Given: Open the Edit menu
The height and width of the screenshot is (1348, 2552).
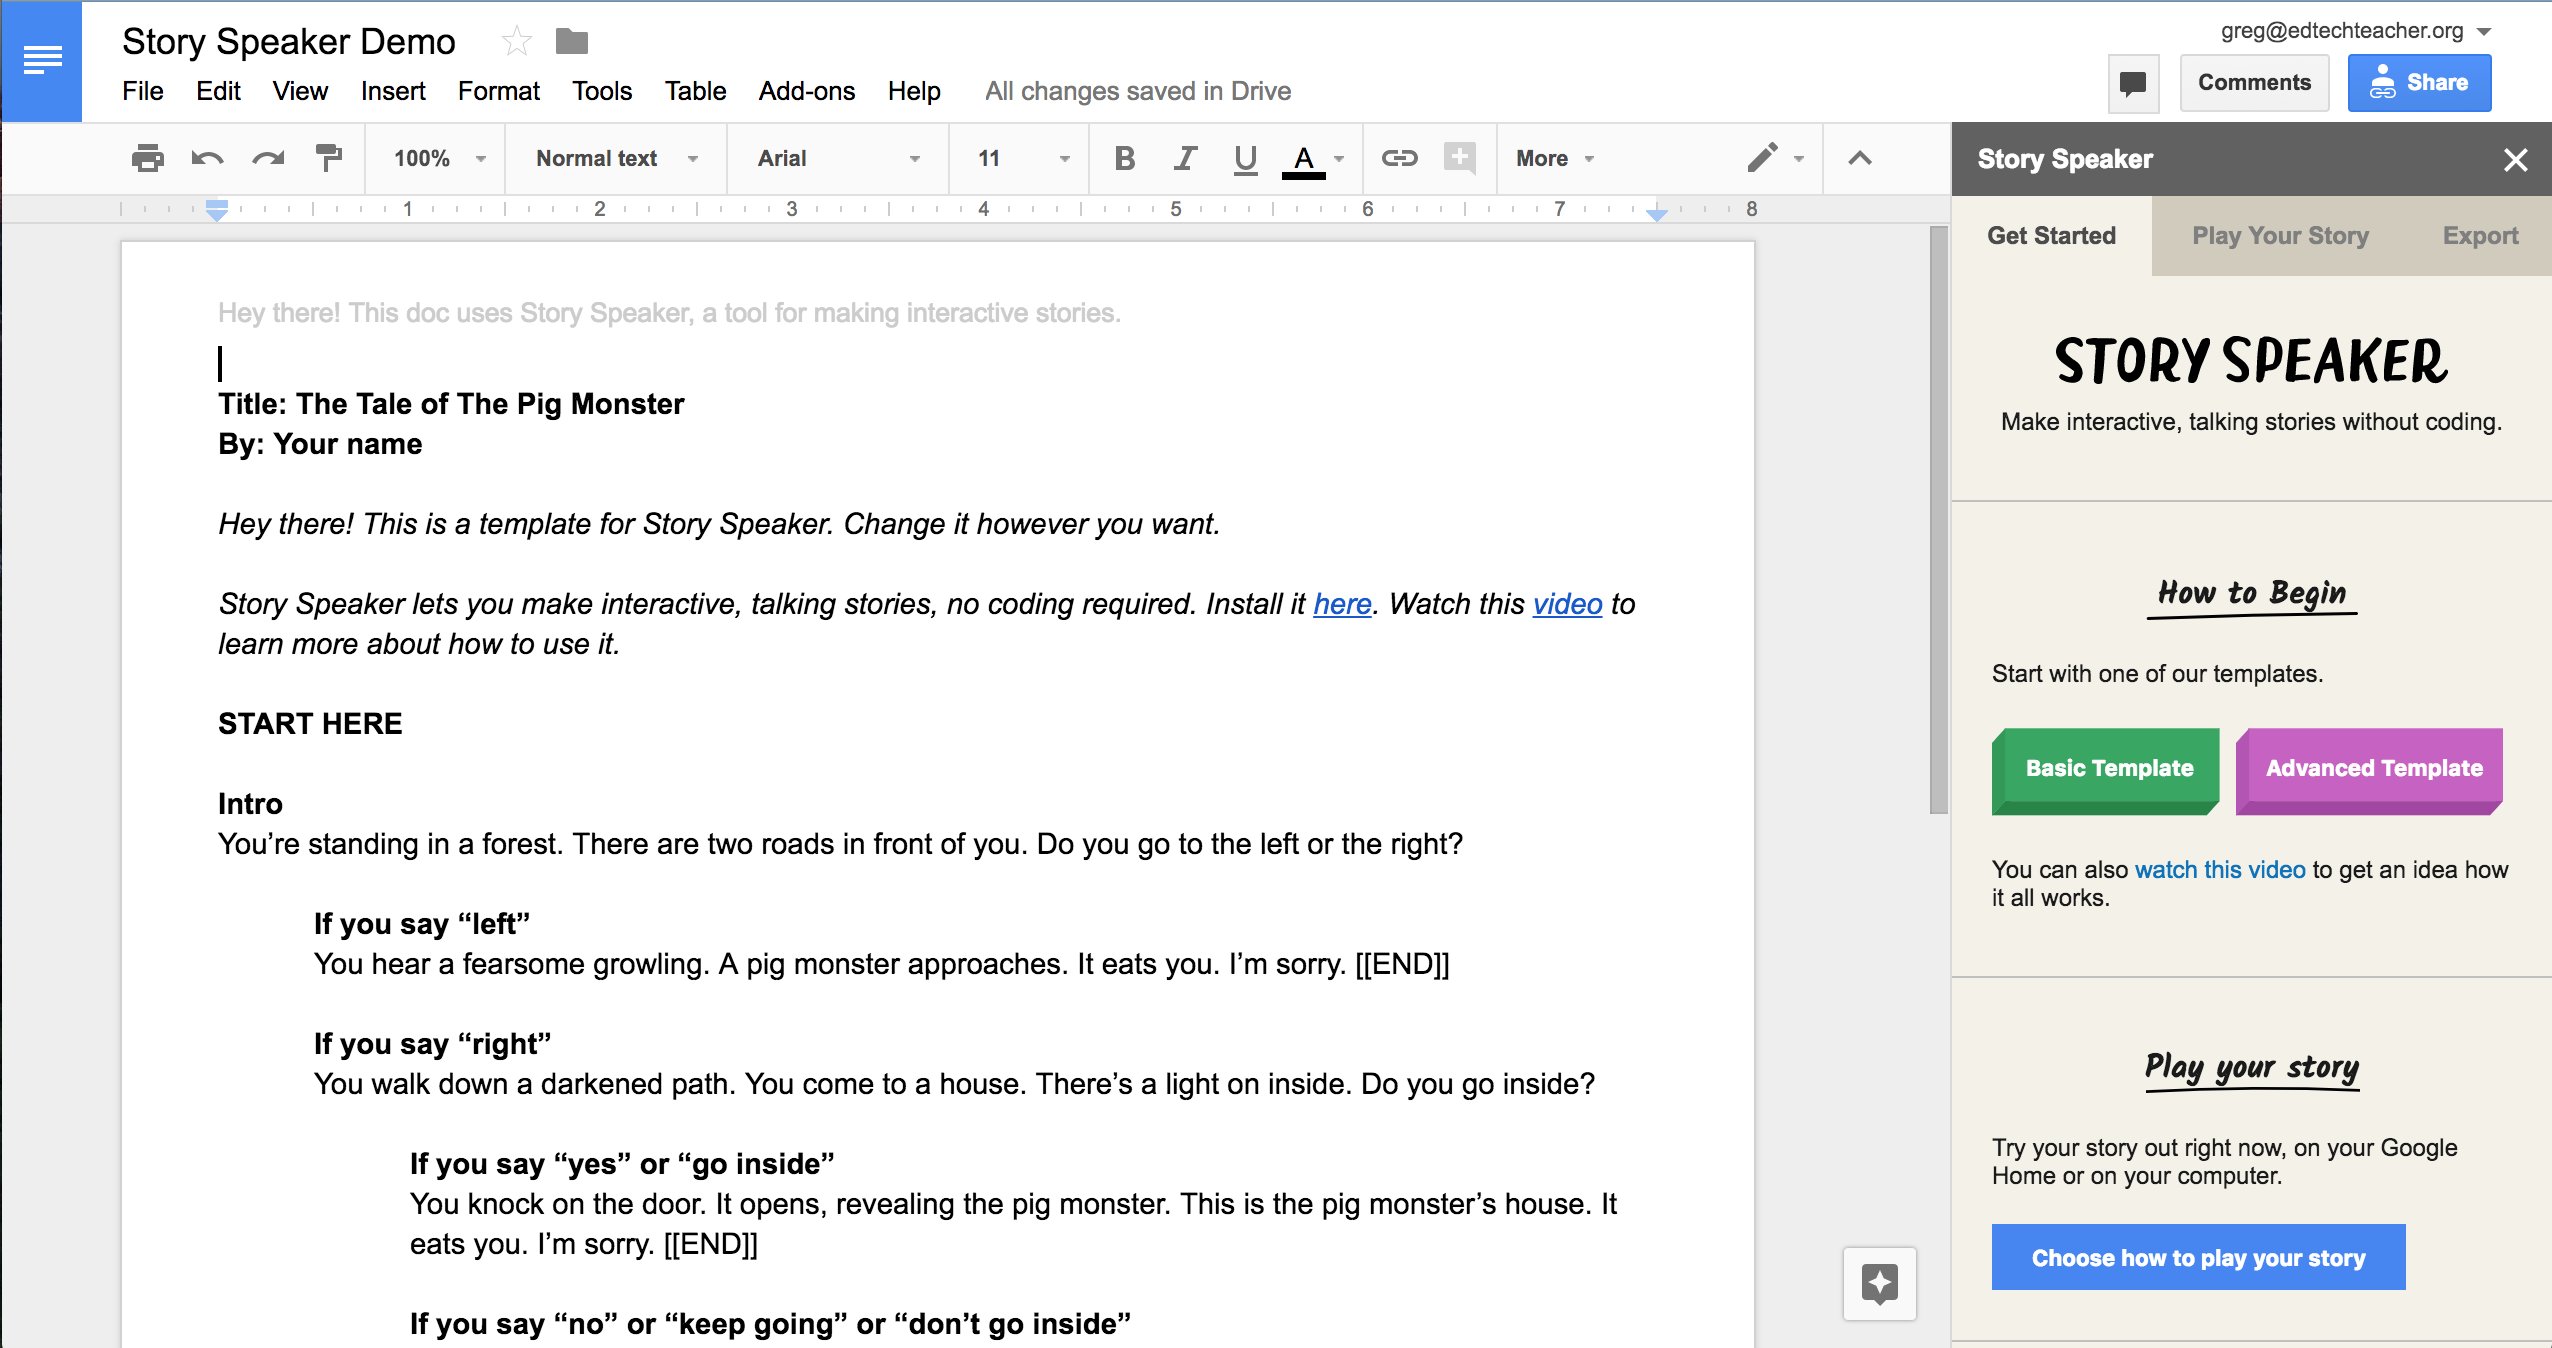Looking at the screenshot, I should click(x=218, y=91).
